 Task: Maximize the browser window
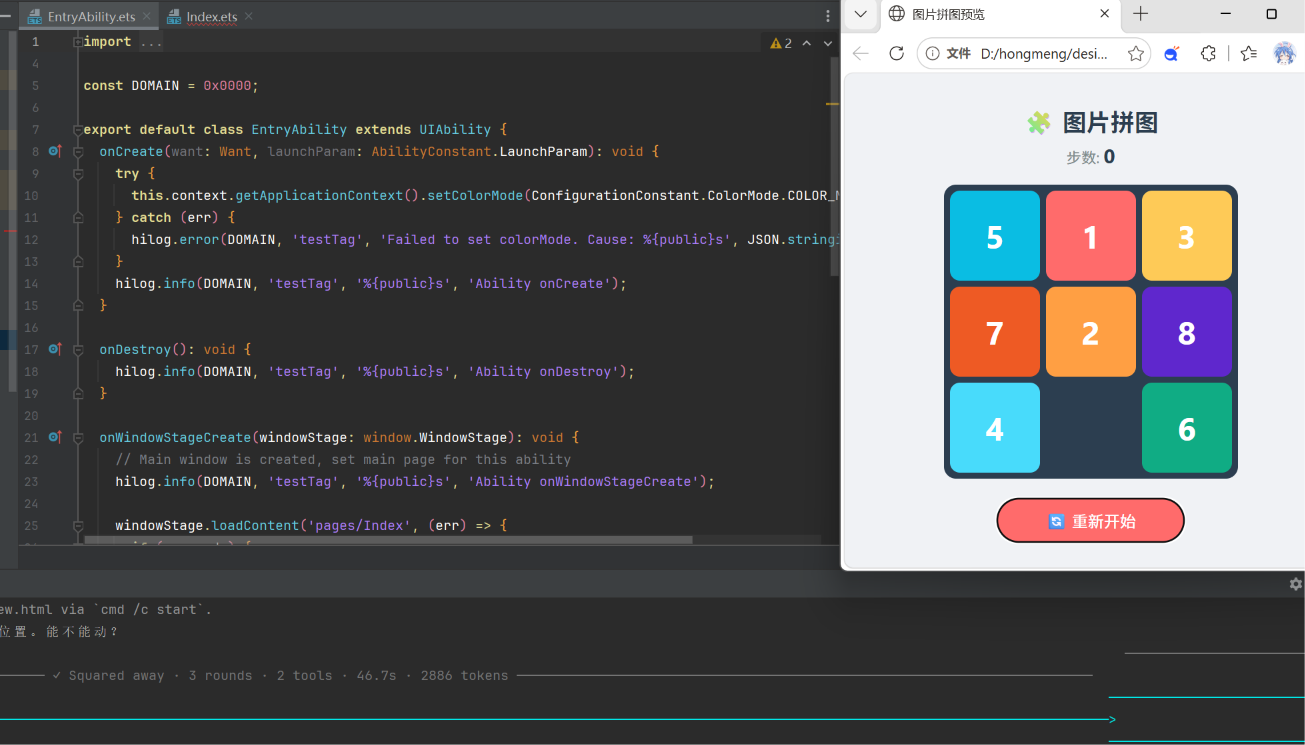pyautogui.click(x=1272, y=14)
